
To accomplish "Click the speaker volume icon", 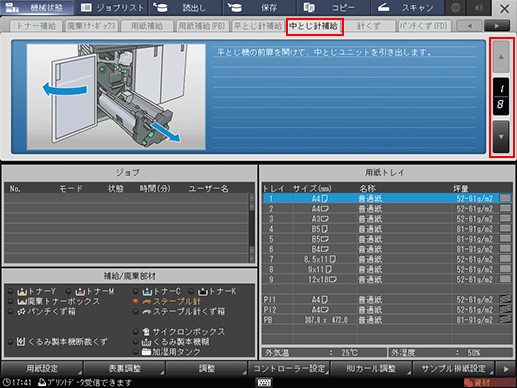I will [x=479, y=7].
